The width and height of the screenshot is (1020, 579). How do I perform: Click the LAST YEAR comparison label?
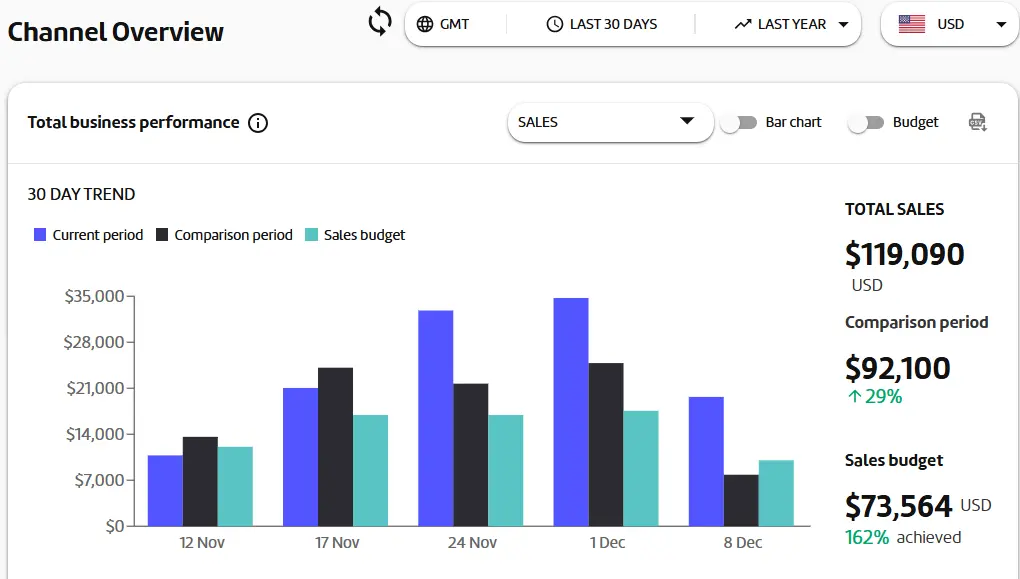click(792, 24)
